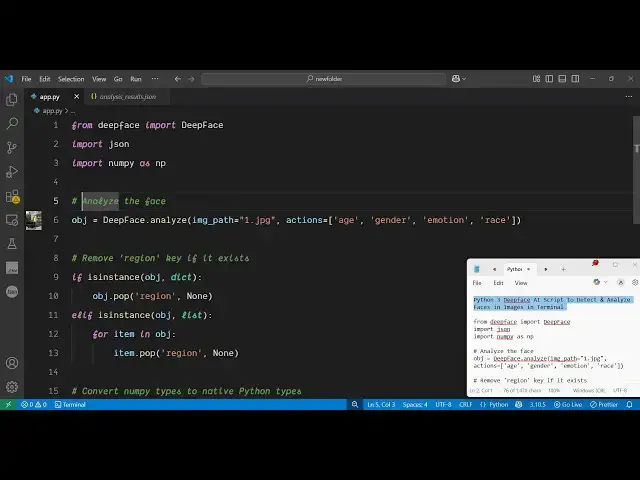Click Go Live in the status bar
Image resolution: width=640 pixels, height=480 pixels.
(x=568, y=404)
